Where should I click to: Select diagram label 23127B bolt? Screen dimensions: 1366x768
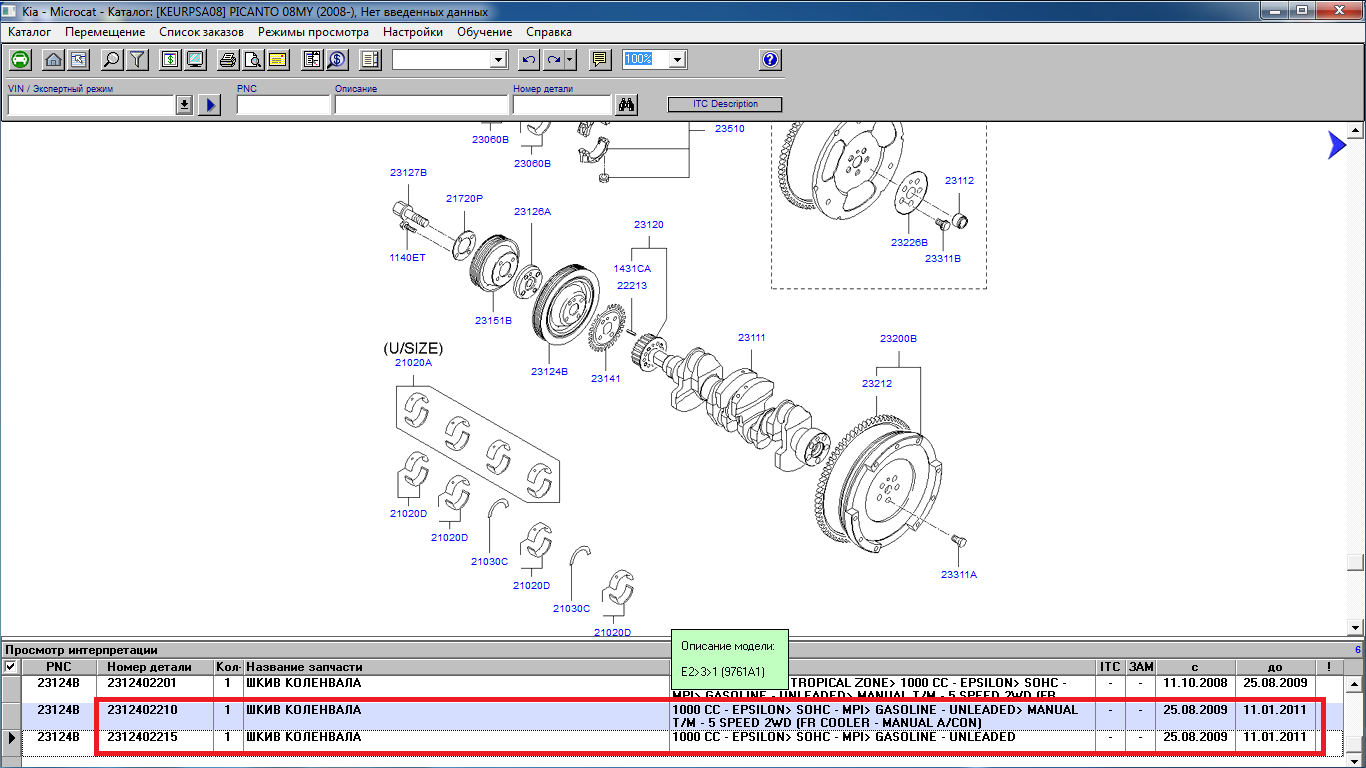tap(408, 173)
